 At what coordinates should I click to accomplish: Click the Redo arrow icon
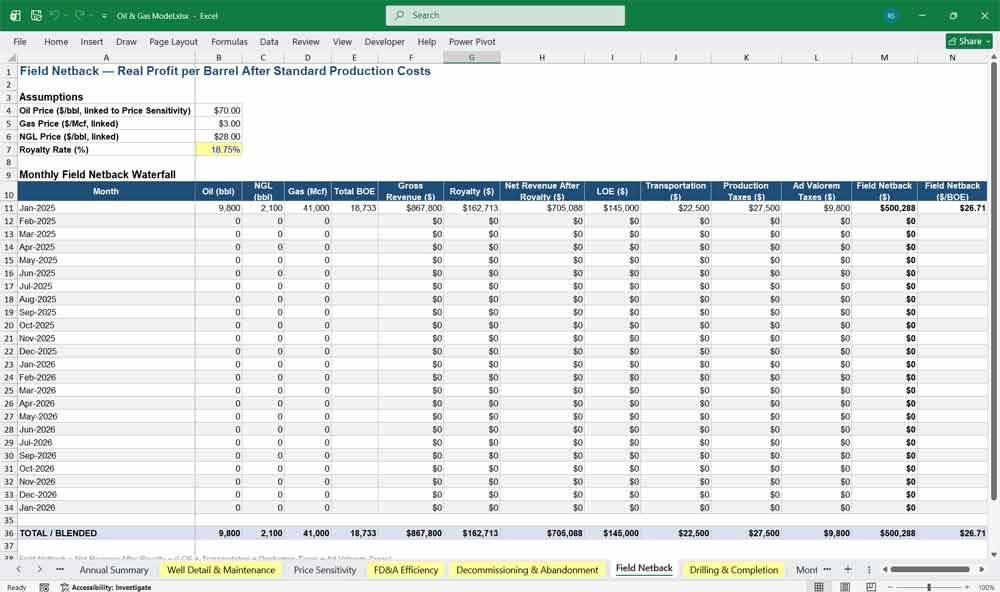pyautogui.click(x=80, y=15)
